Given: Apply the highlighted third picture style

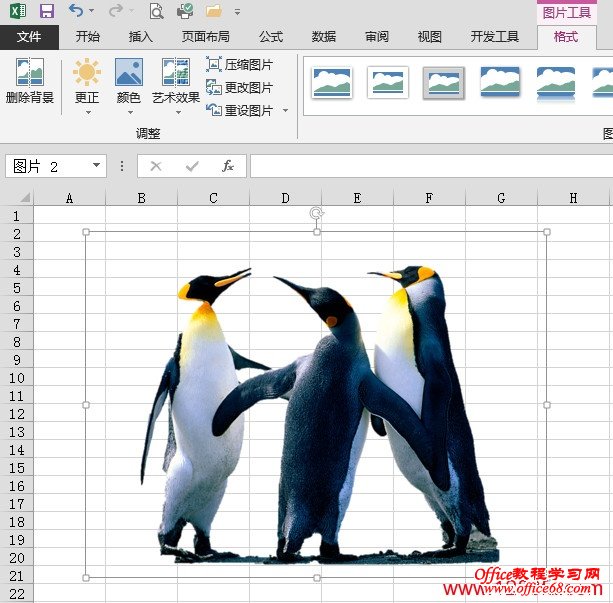Looking at the screenshot, I should (443, 82).
